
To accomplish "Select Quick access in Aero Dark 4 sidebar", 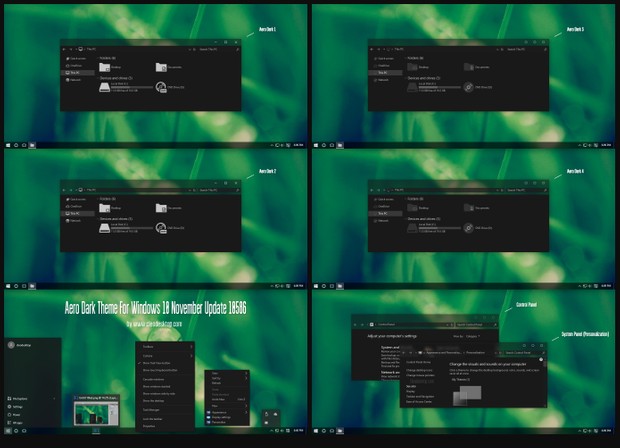I will point(384,199).
